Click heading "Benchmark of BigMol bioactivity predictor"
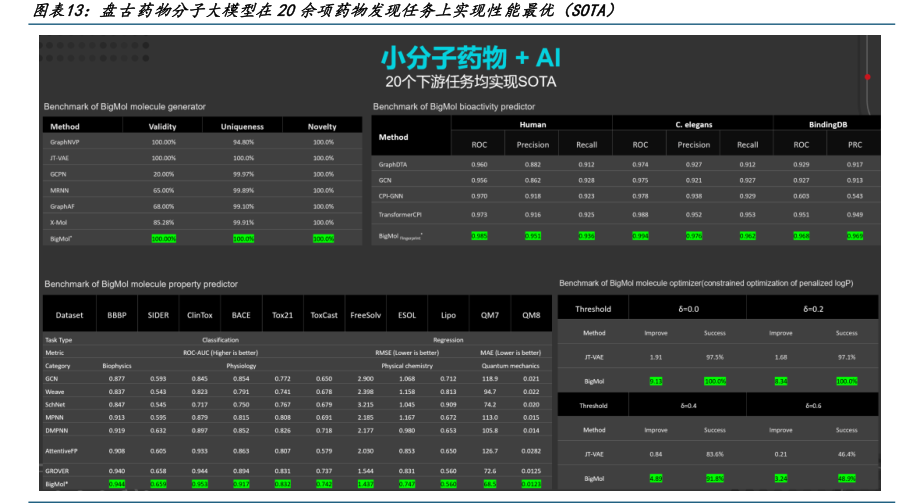The height and width of the screenshot is (504, 905). [454, 107]
